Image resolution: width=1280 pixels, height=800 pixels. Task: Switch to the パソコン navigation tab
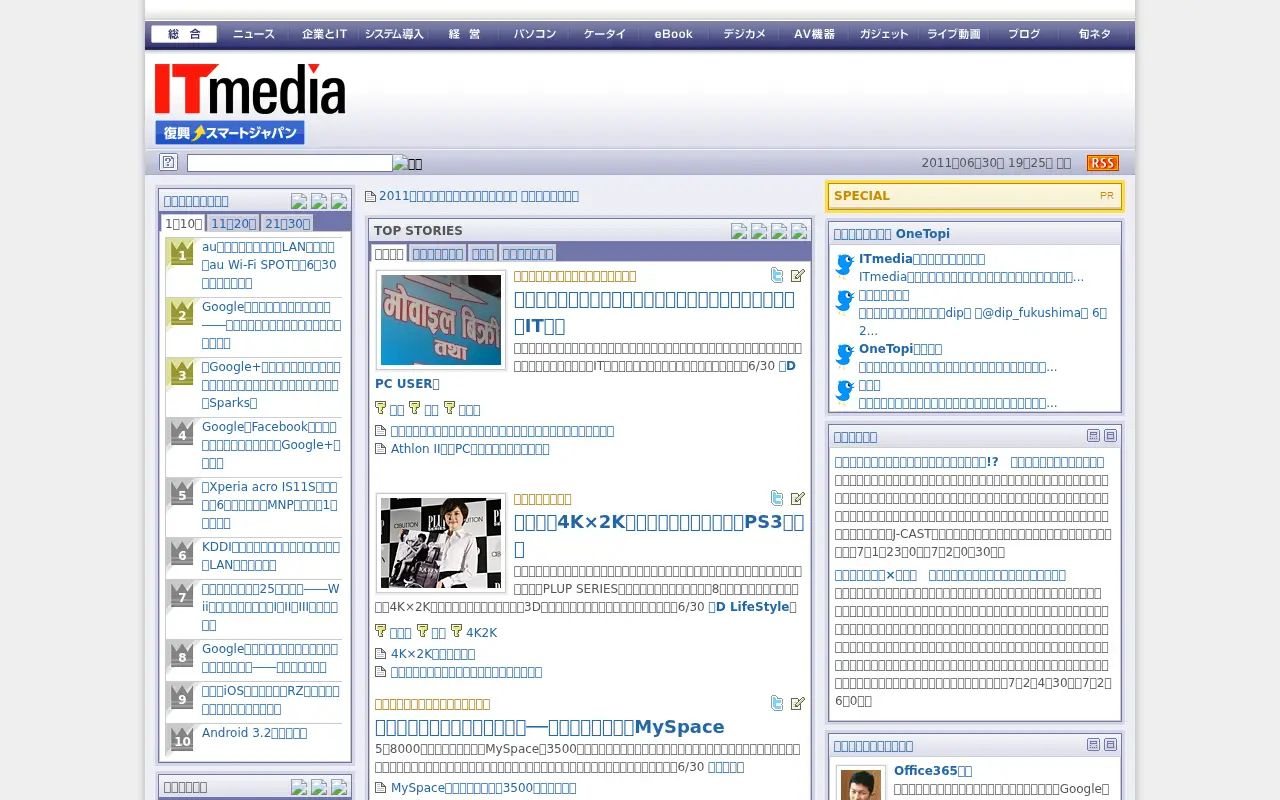coord(534,34)
